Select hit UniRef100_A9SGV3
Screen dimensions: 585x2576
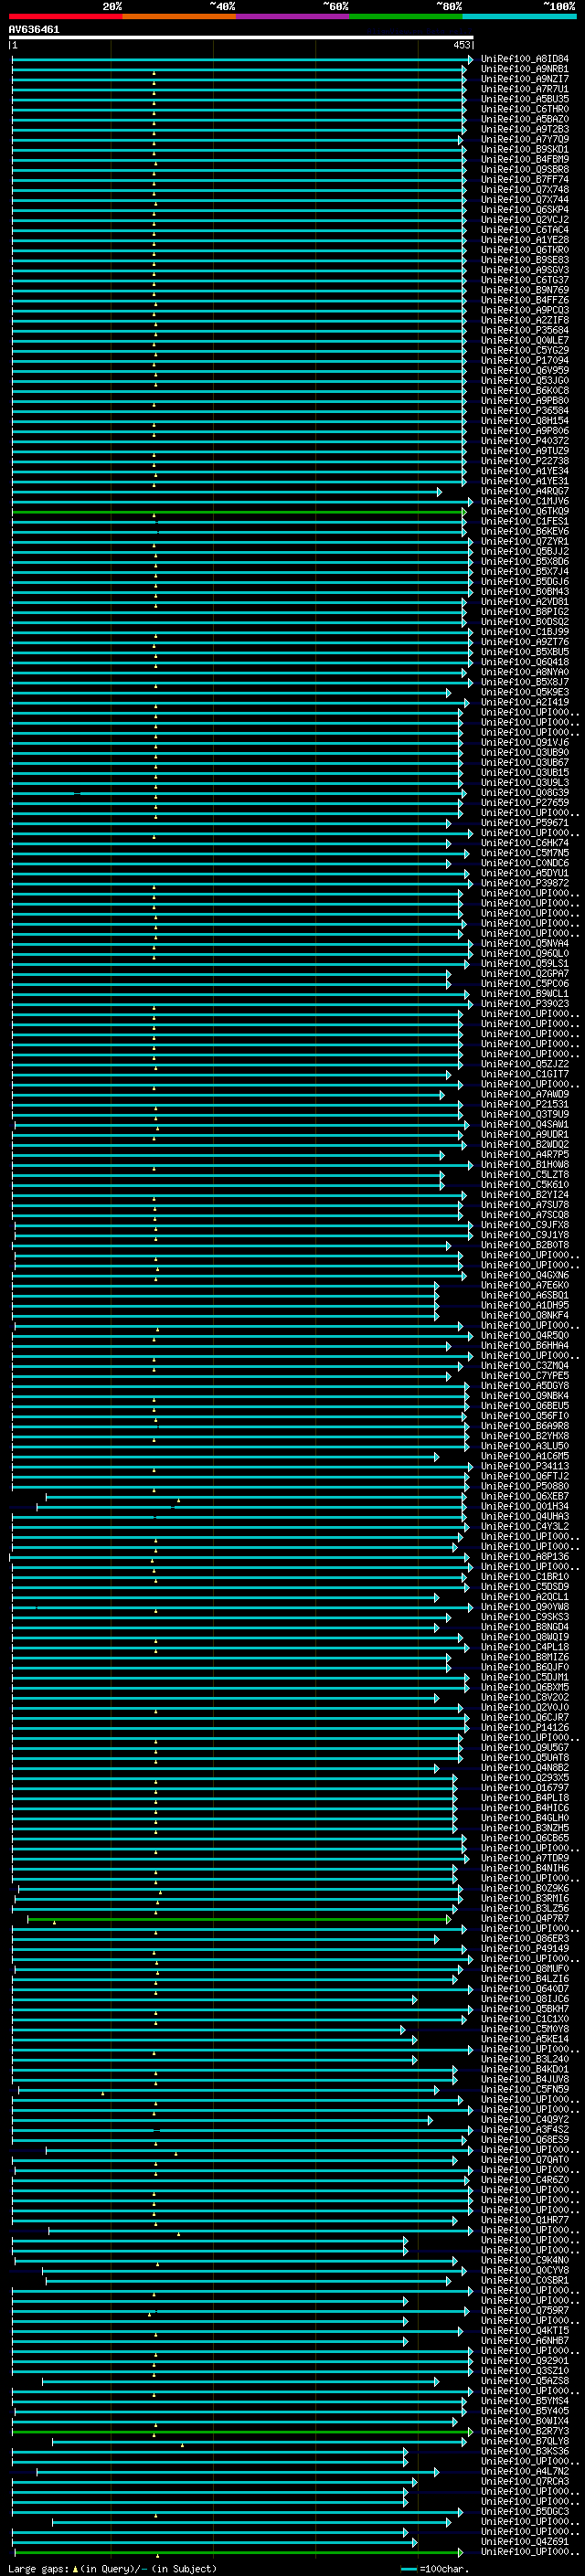click(x=525, y=270)
